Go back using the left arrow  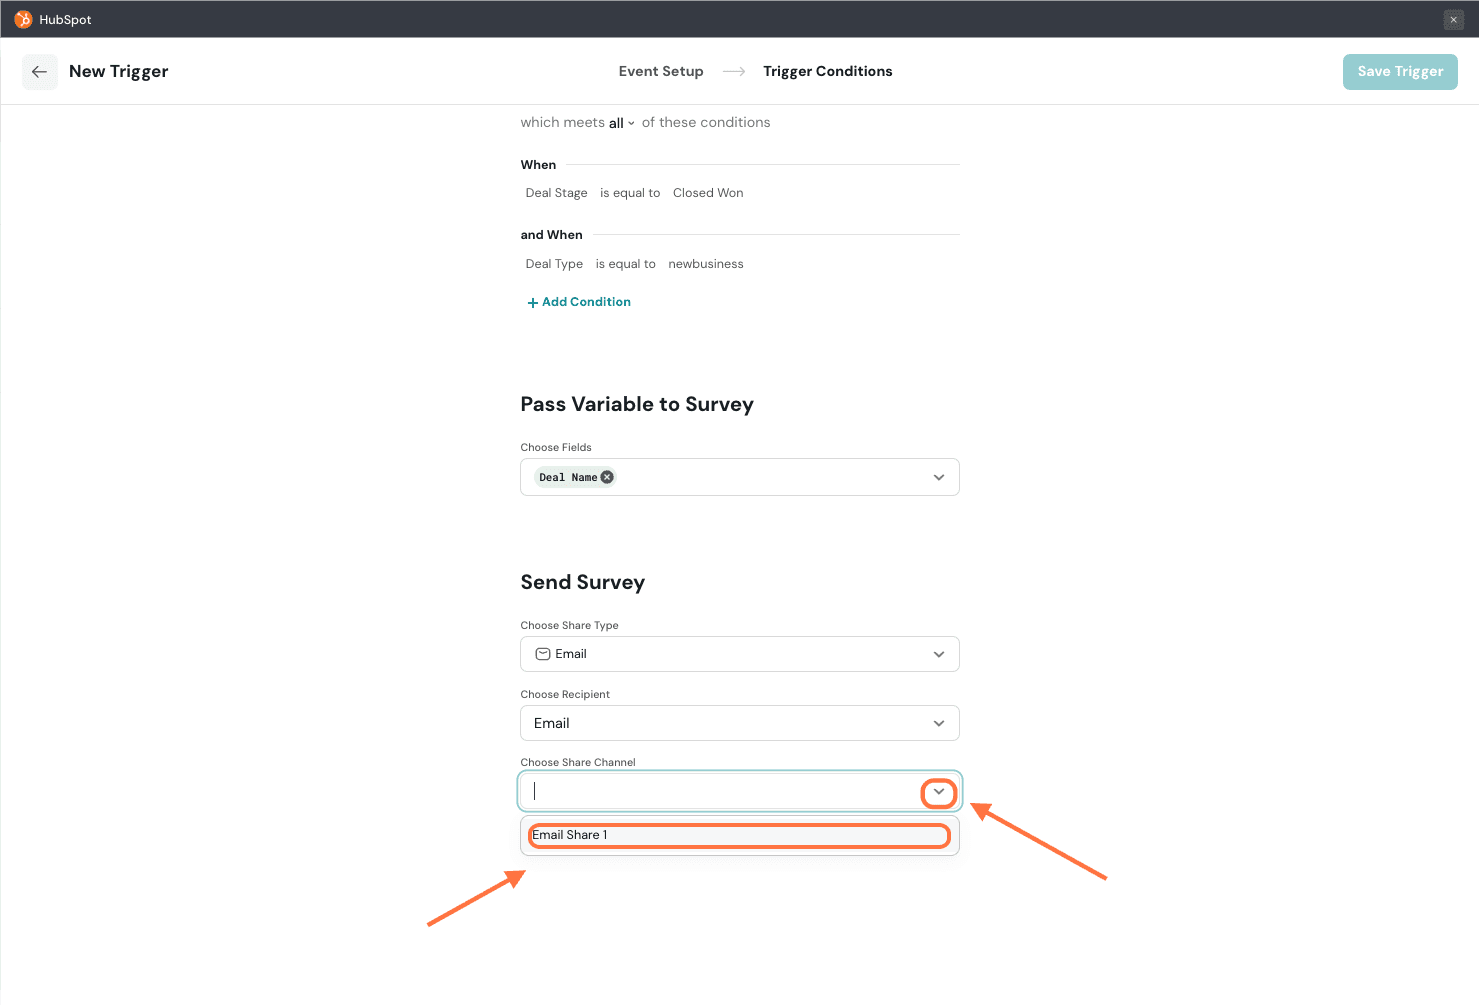pos(40,72)
